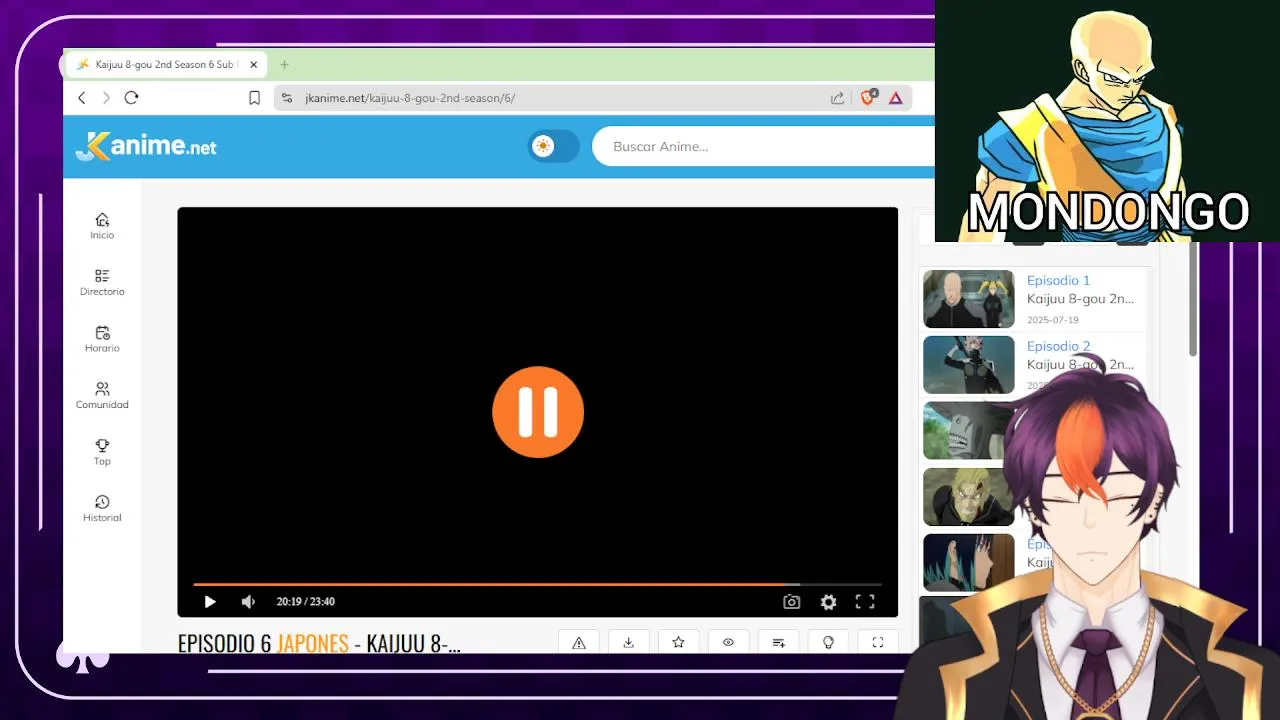Image resolution: width=1280 pixels, height=720 pixels.
Task: Share the page with the share icon
Action: [x=837, y=98]
